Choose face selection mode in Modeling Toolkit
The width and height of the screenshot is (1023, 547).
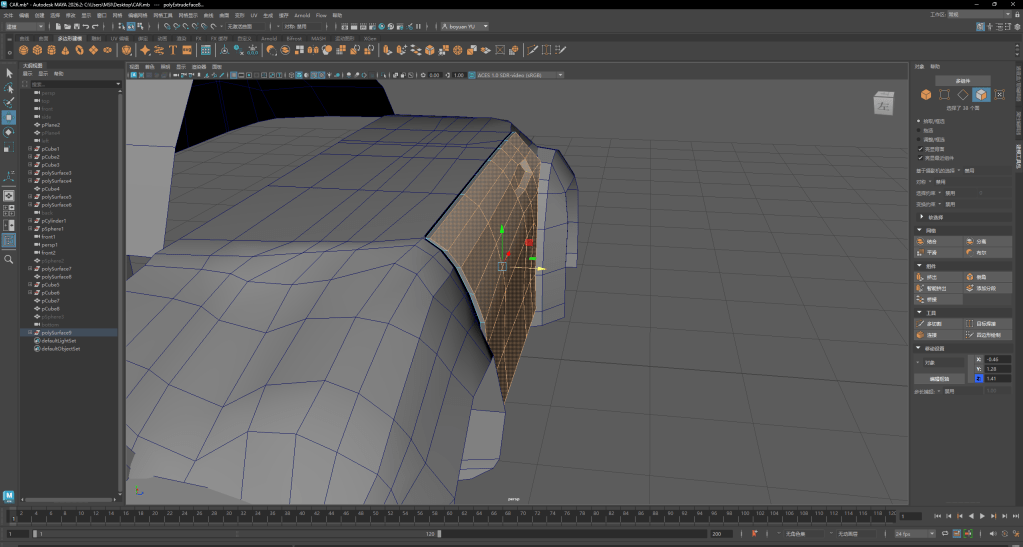[x=981, y=95]
